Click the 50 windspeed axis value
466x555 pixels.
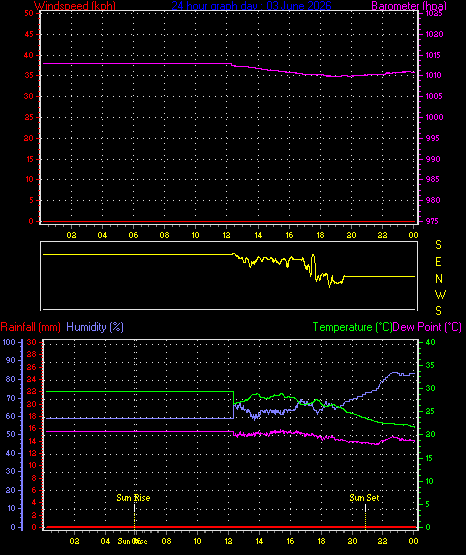29,13
